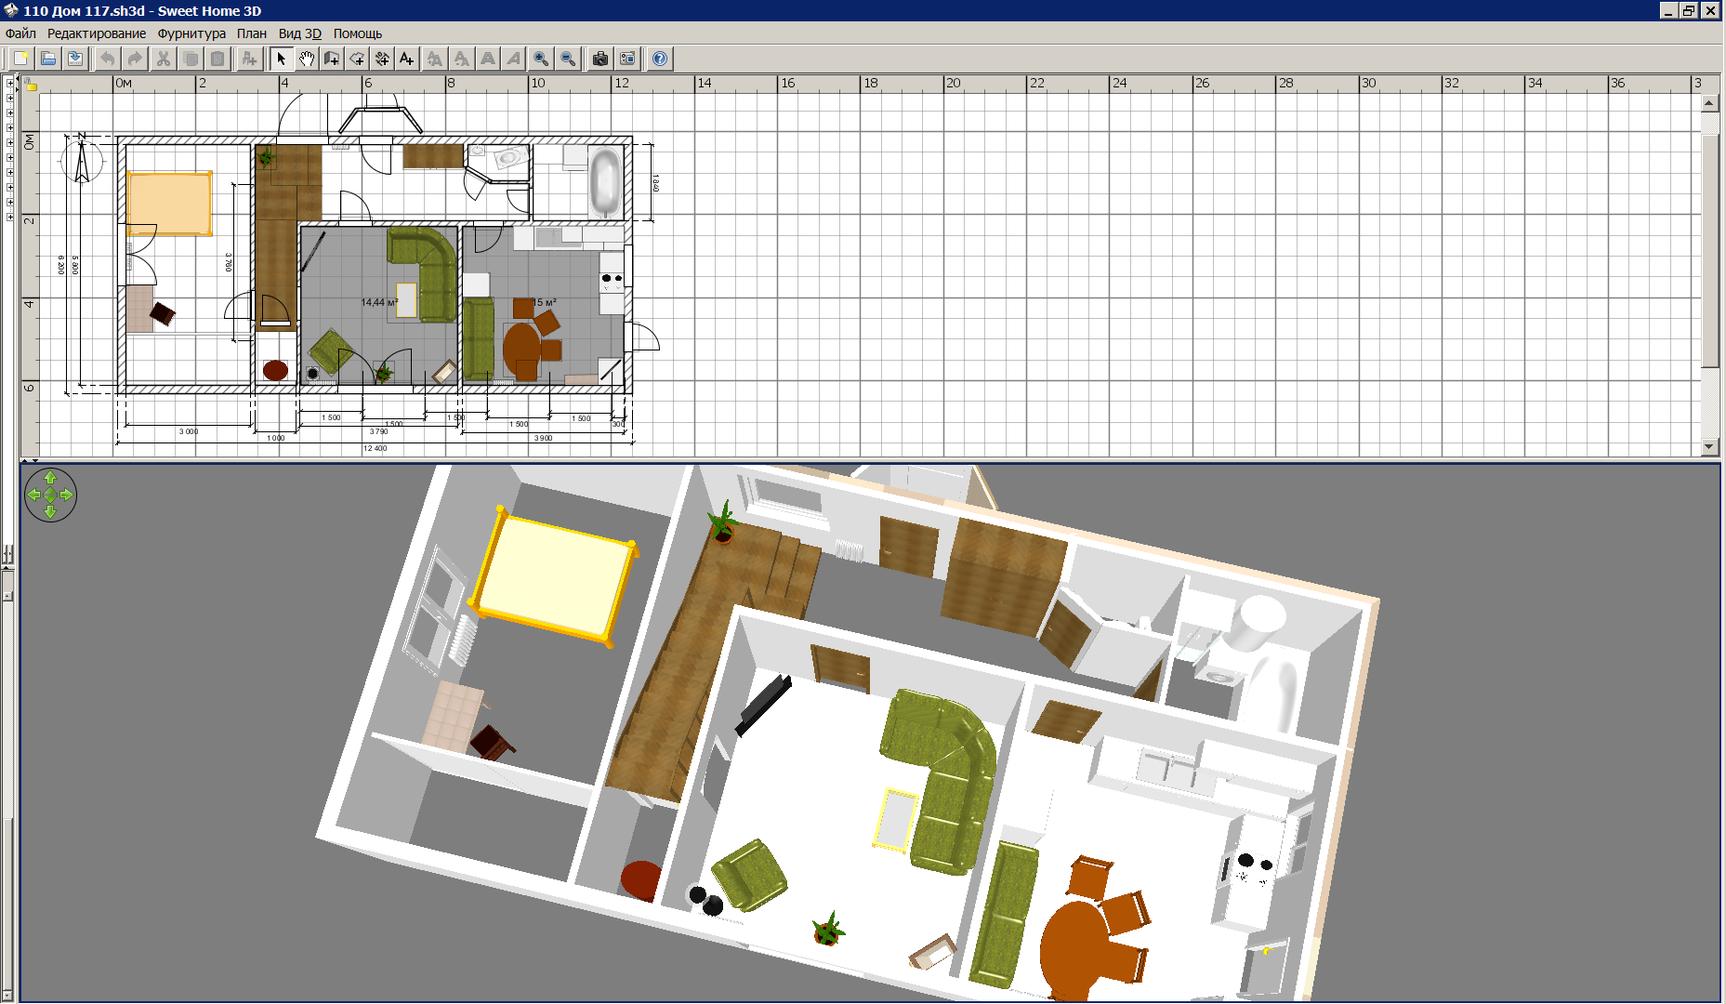Viewport: 1726px width, 1004px height.
Task: Choose the Create rooms tool
Action: click(356, 59)
